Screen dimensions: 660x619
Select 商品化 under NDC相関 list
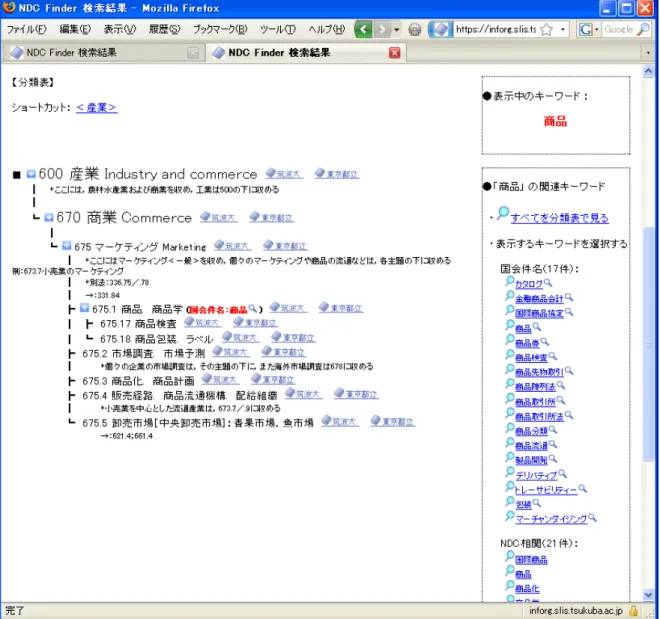(527, 588)
